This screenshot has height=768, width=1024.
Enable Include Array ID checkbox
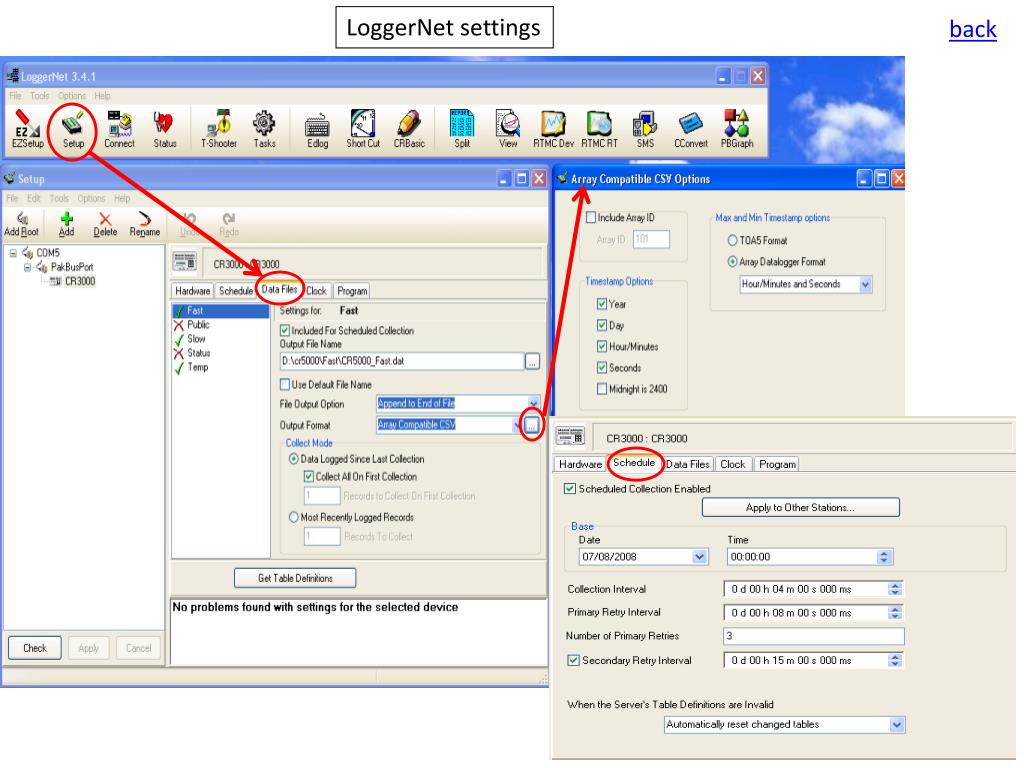(591, 217)
